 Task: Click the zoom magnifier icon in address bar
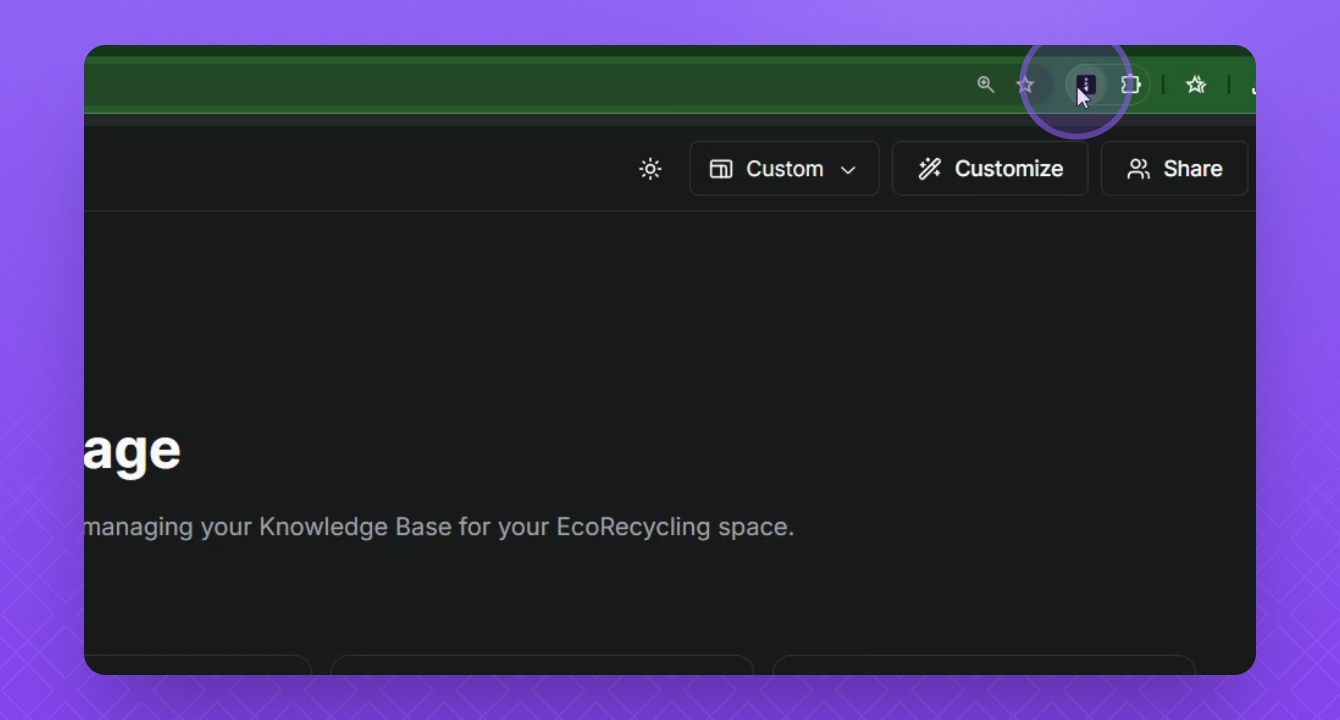click(986, 85)
